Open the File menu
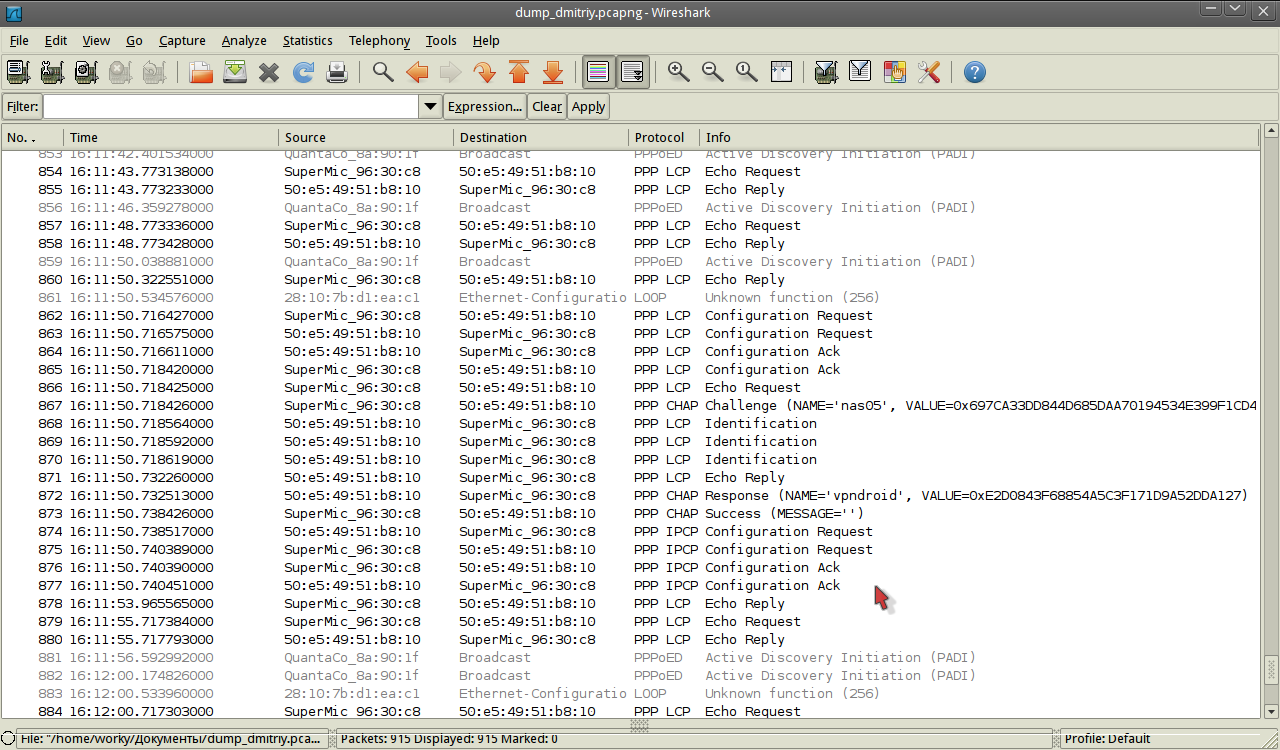Viewport: 1280px width, 750px height. (19, 40)
